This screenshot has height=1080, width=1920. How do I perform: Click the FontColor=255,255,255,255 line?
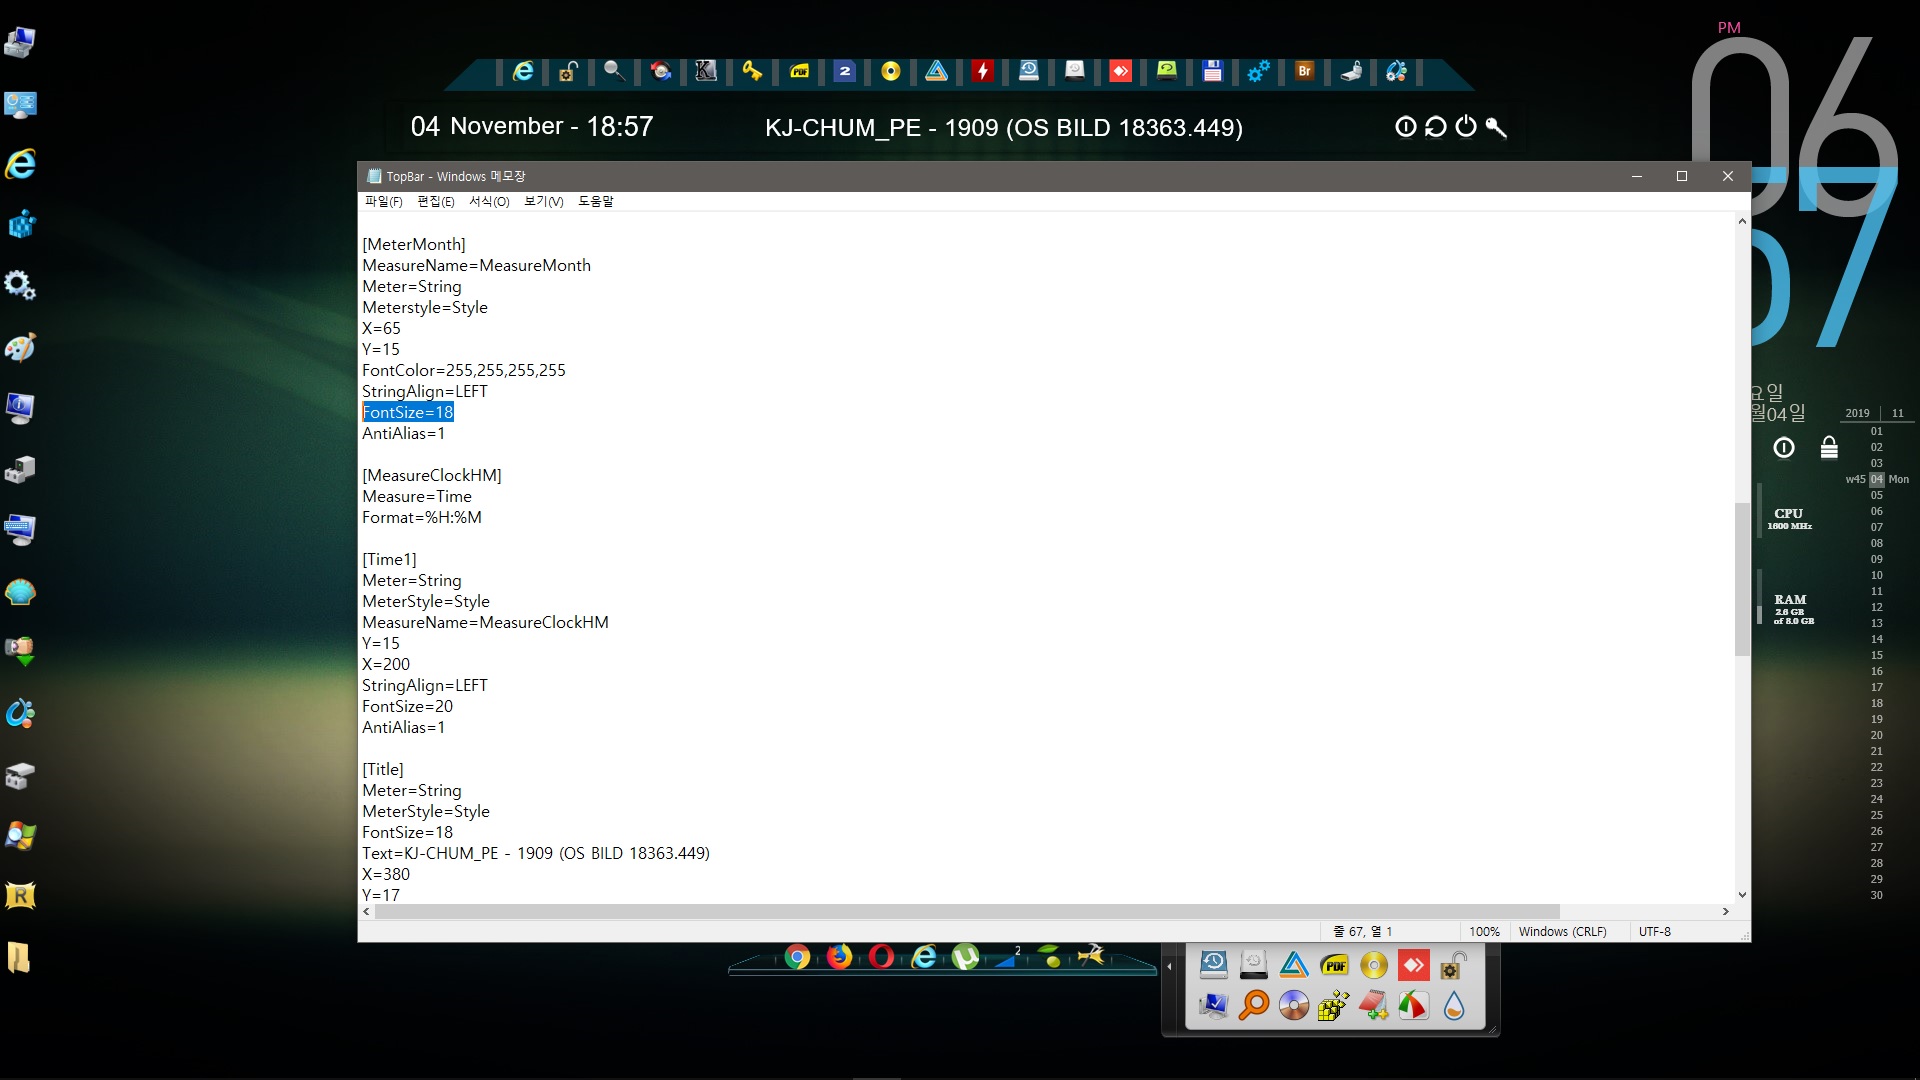tap(464, 370)
